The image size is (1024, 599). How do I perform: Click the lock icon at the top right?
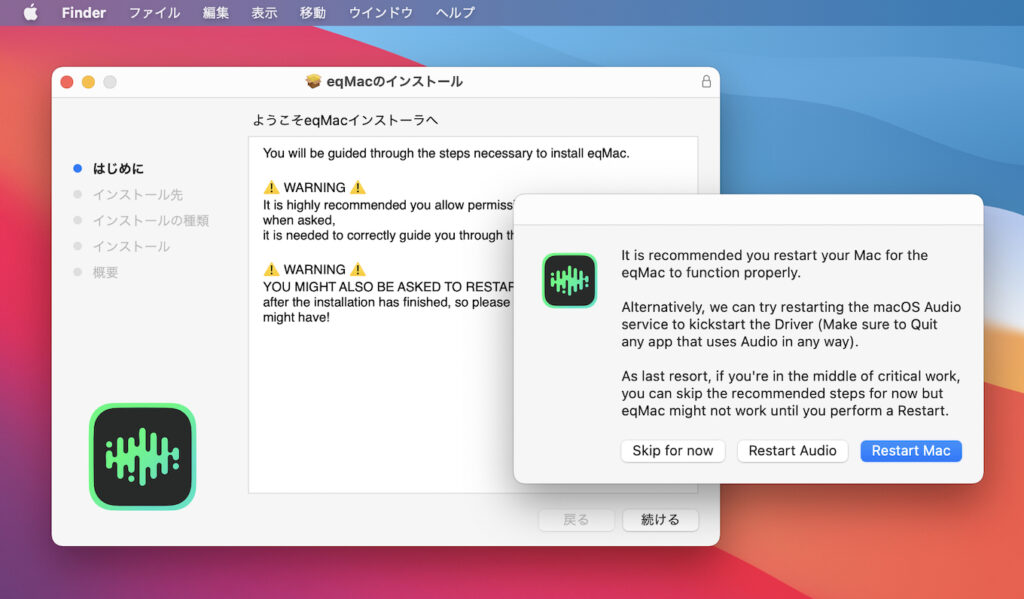tap(707, 81)
